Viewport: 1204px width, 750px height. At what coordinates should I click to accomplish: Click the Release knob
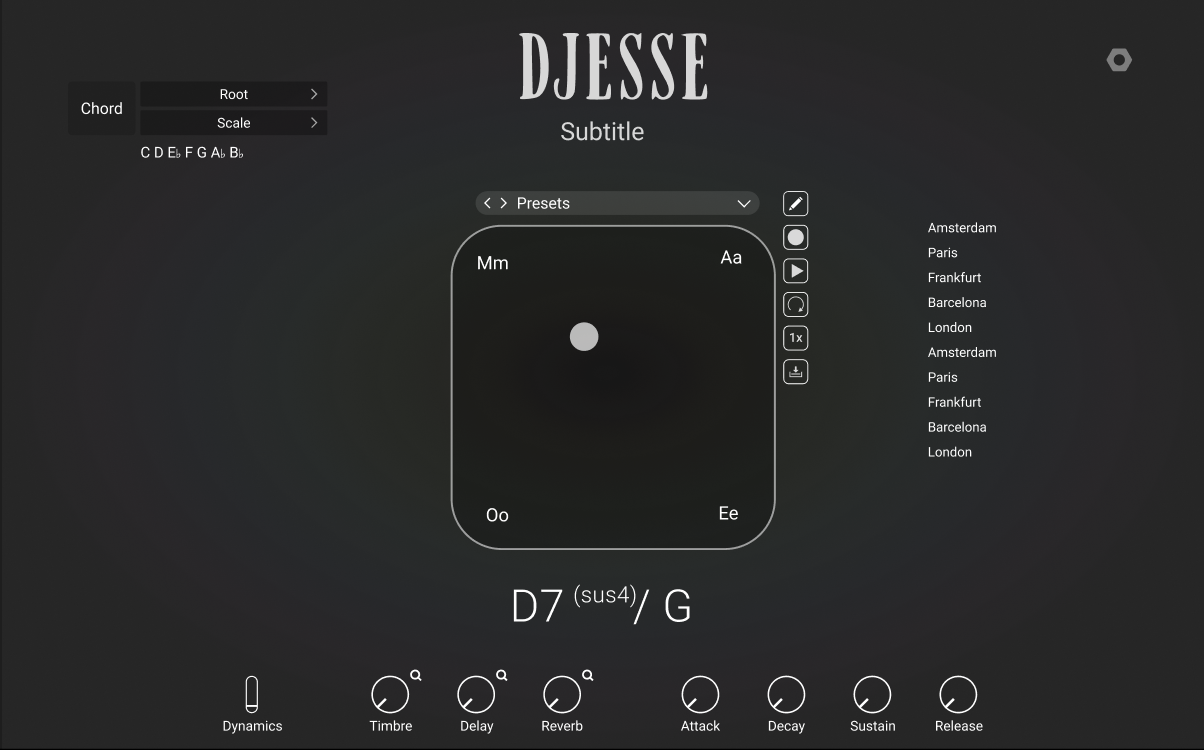(958, 695)
